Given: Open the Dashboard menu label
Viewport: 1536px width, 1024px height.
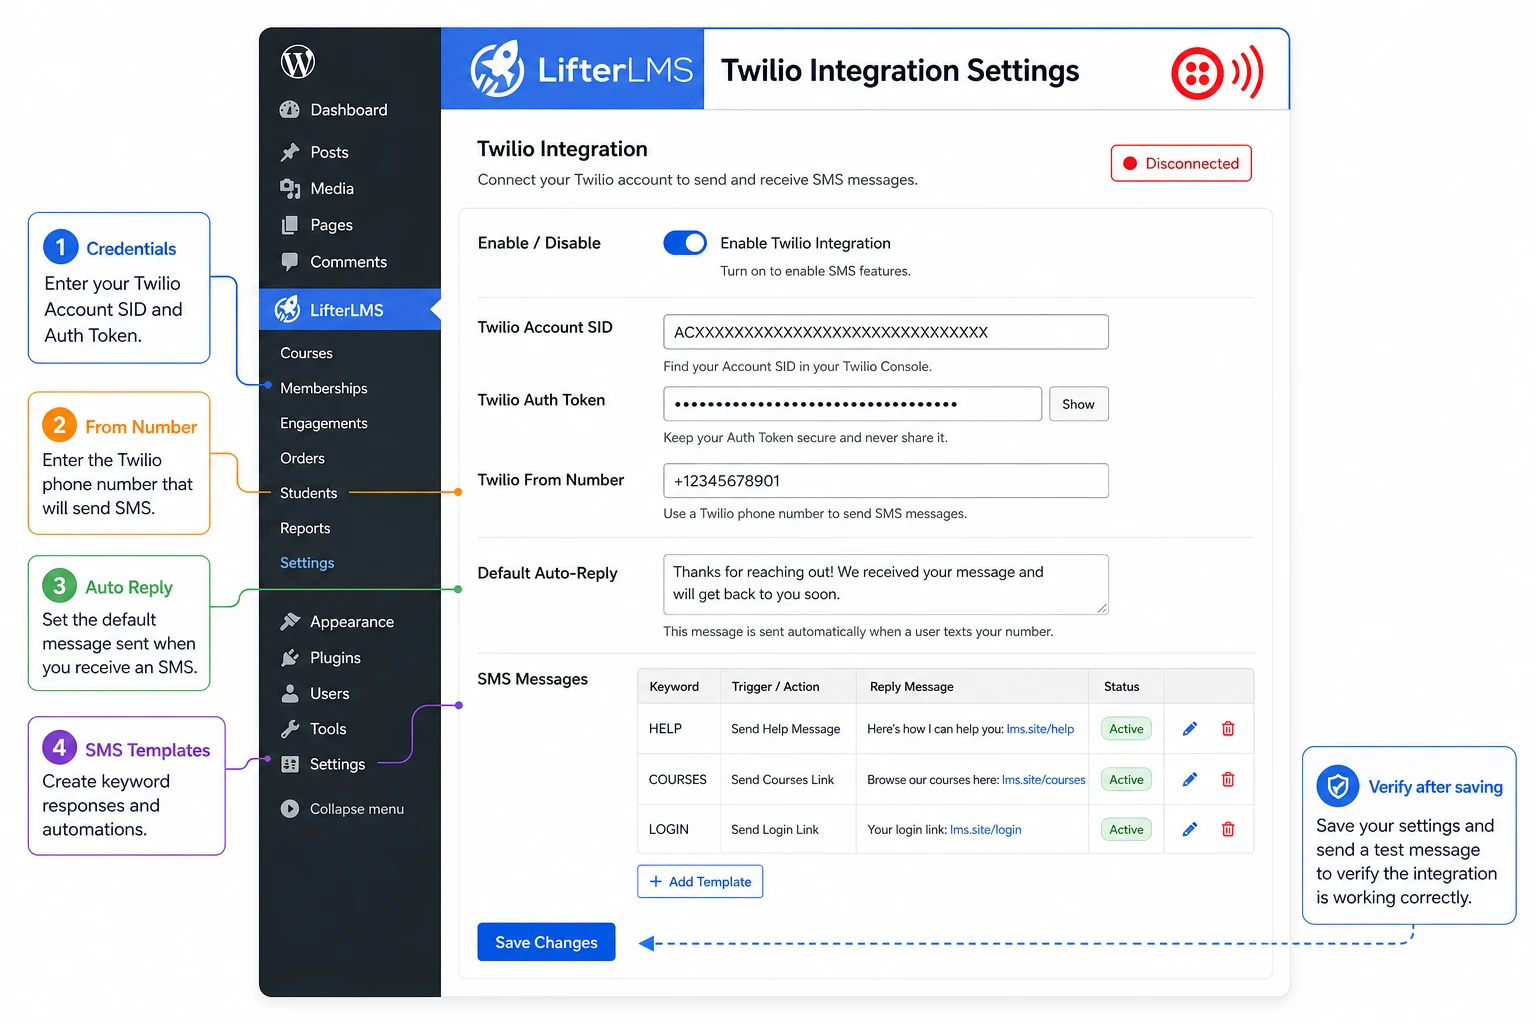Looking at the screenshot, I should (348, 110).
